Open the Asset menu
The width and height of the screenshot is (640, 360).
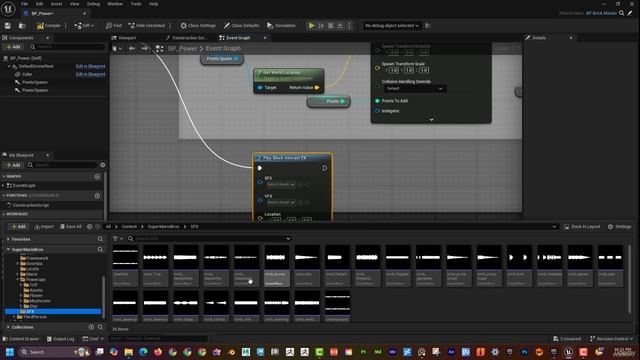[x=56, y=4]
